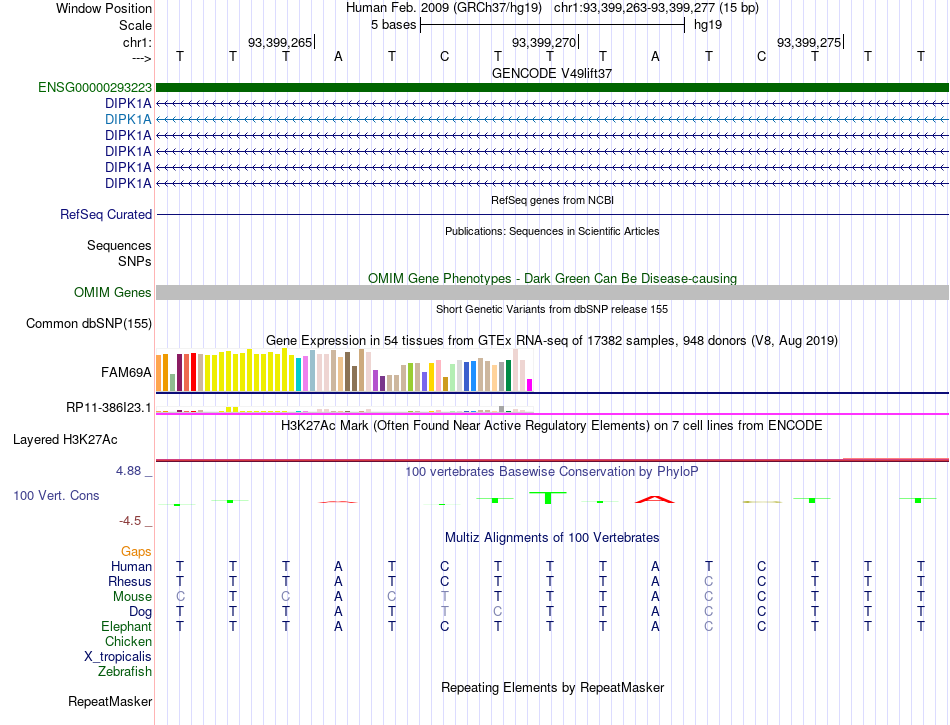Click the GENCODE V49lift37 track title

pos(552,73)
